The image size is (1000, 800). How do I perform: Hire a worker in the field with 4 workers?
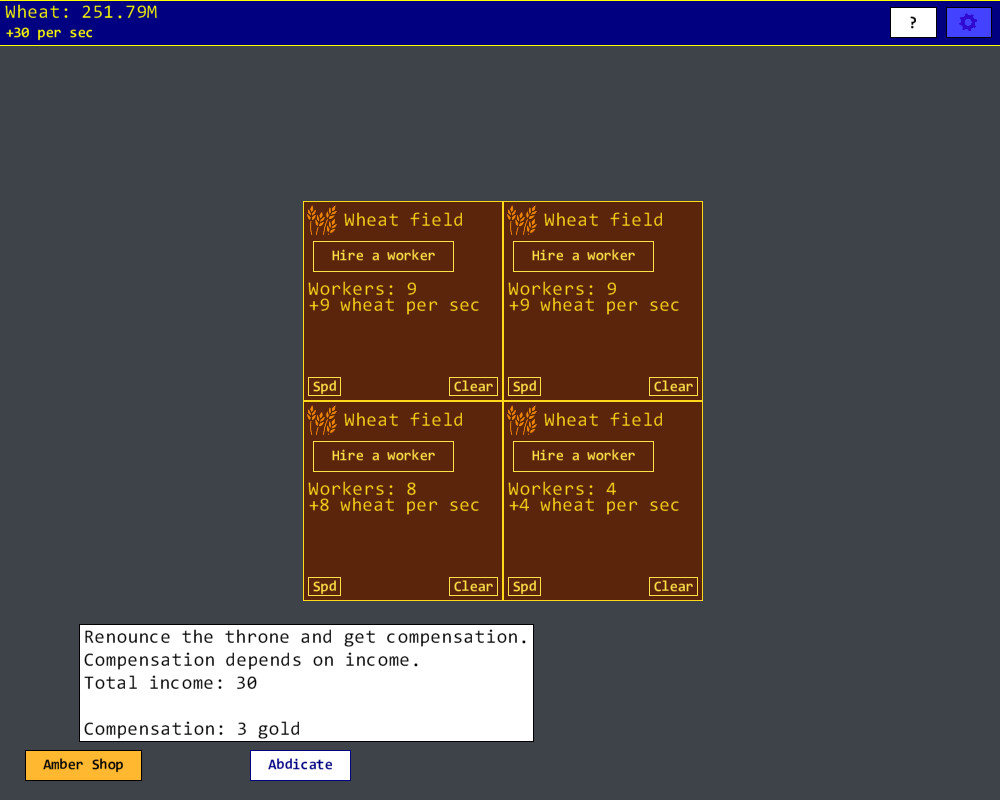point(583,456)
